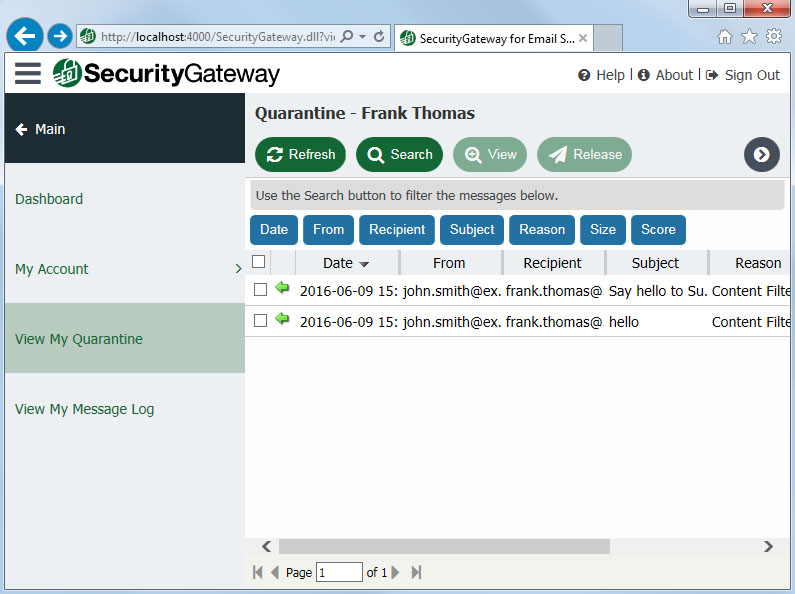Sort by the Subject column header

[x=657, y=263]
